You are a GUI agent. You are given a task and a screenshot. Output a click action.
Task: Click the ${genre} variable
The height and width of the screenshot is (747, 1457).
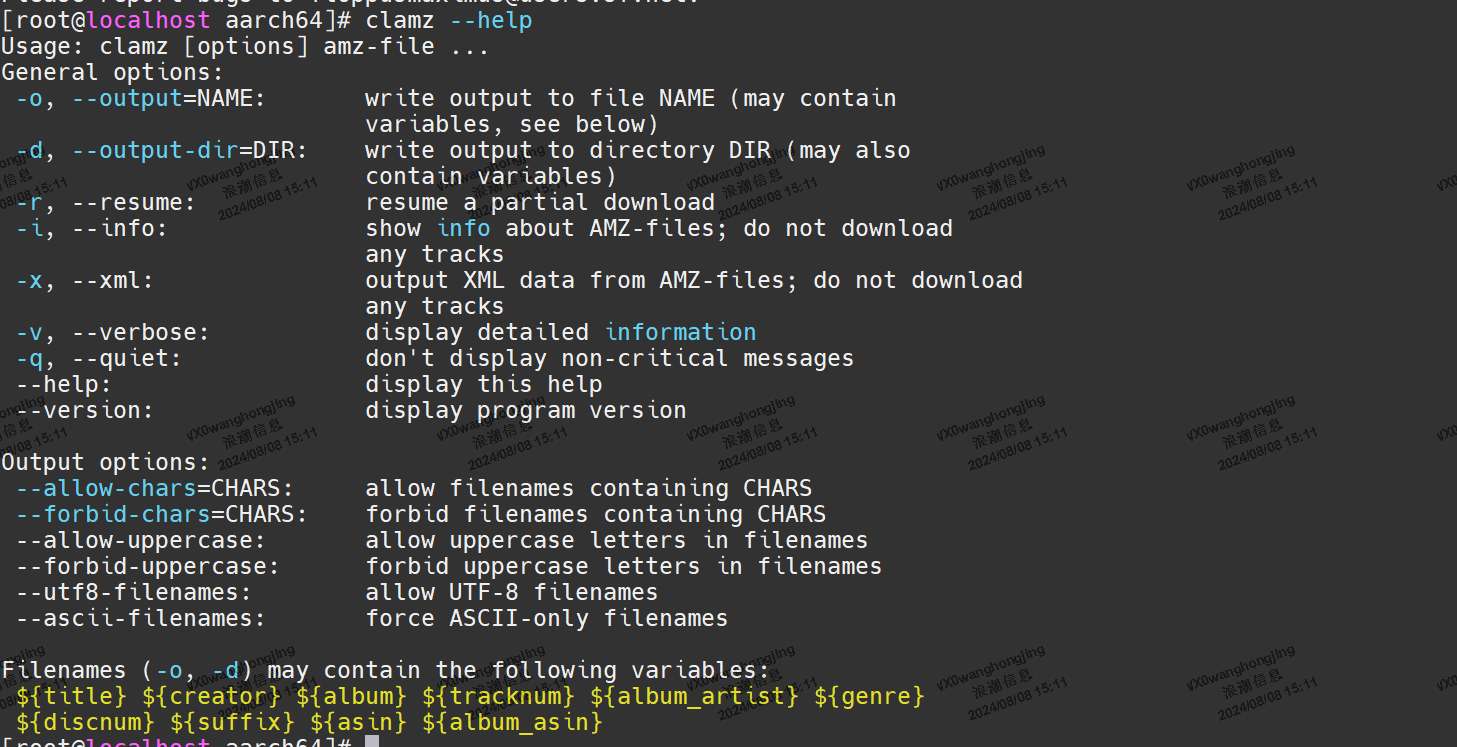[869, 696]
